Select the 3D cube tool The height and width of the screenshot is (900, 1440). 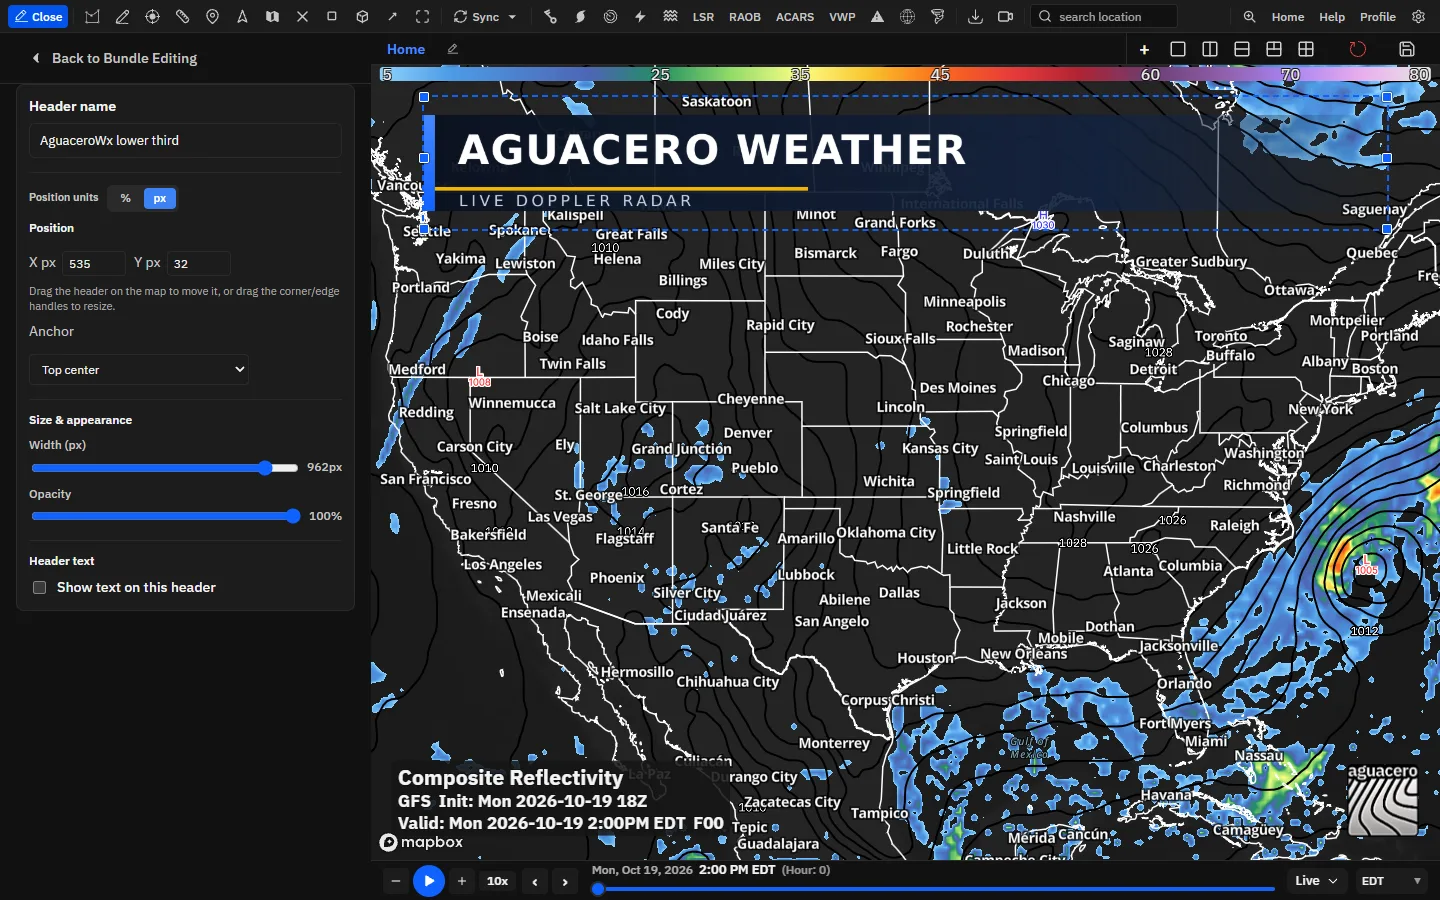362,17
